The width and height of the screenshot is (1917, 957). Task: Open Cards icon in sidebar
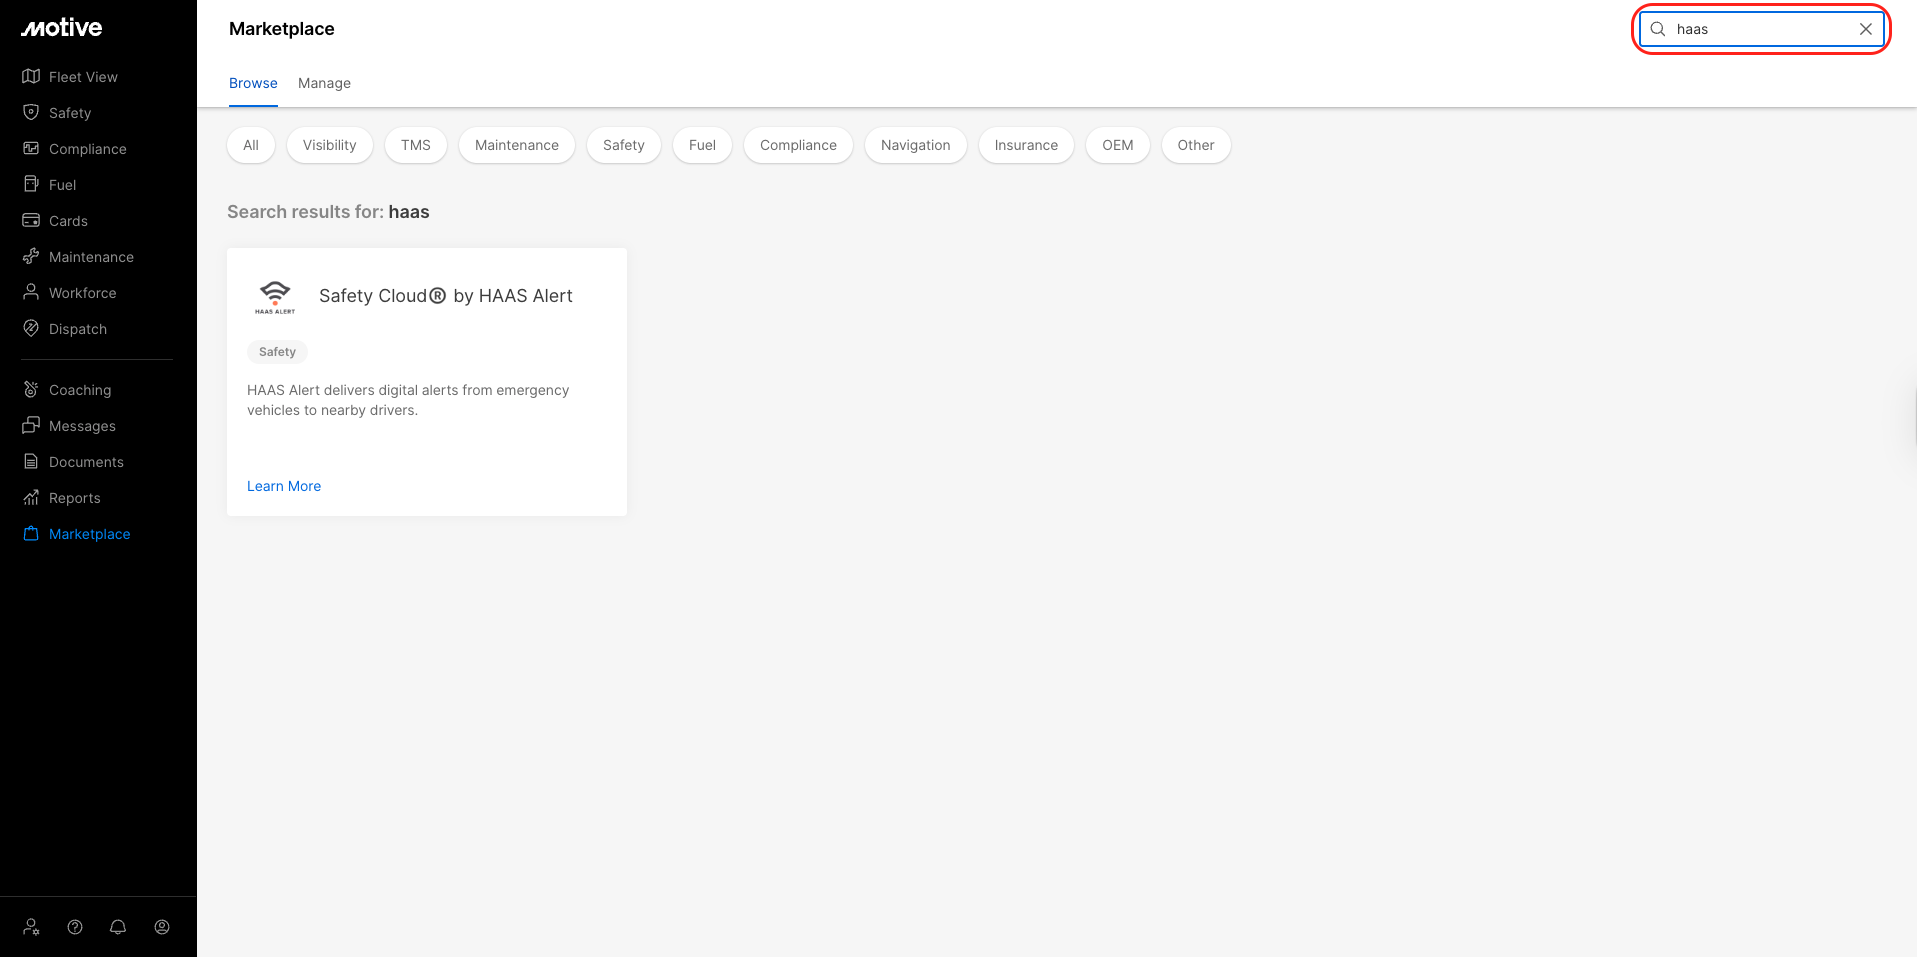click(31, 221)
